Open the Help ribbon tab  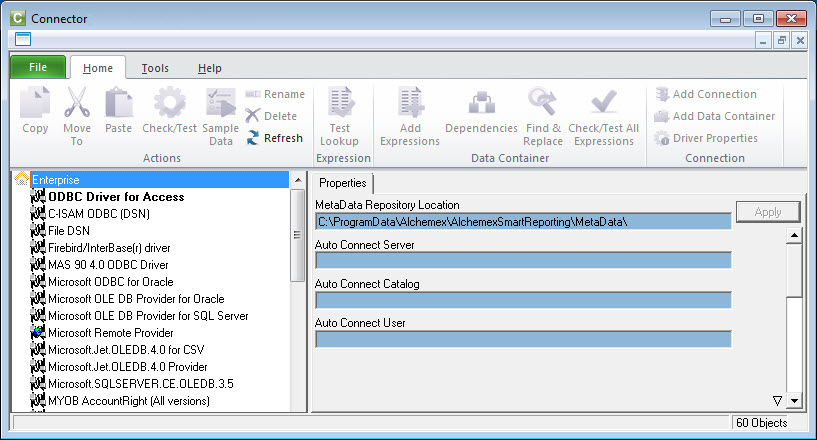tap(209, 68)
